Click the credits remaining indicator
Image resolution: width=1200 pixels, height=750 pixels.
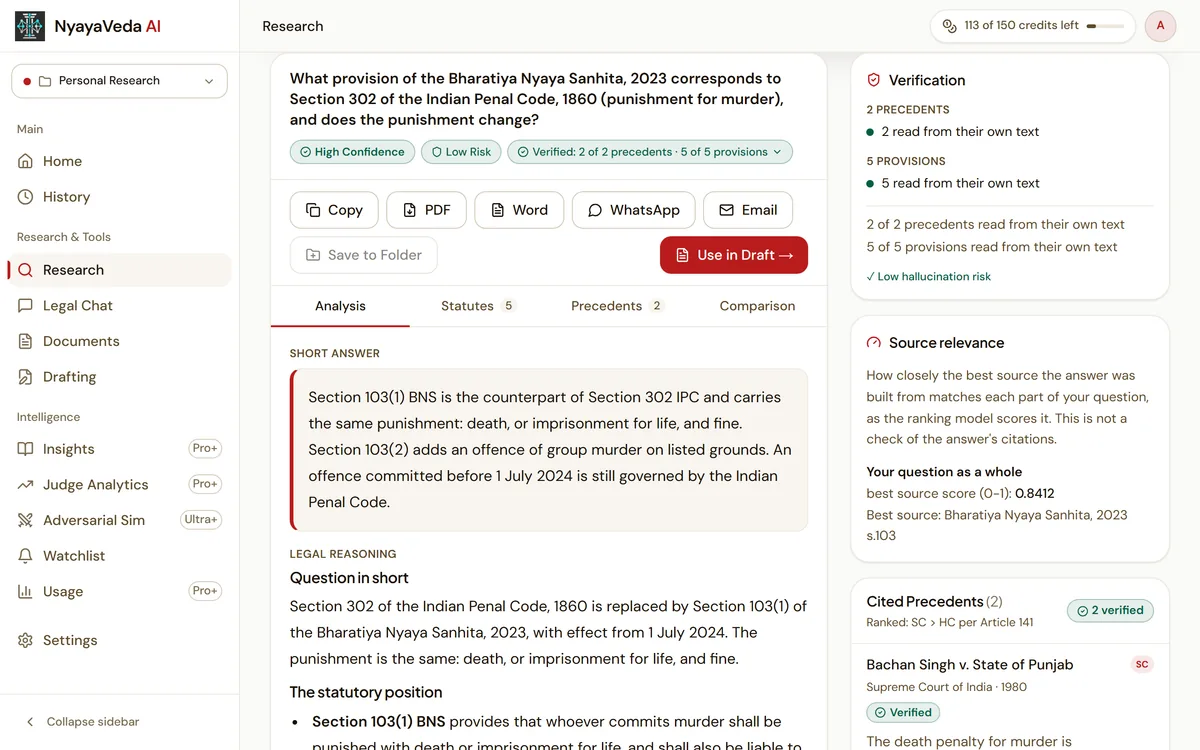pos(1032,26)
